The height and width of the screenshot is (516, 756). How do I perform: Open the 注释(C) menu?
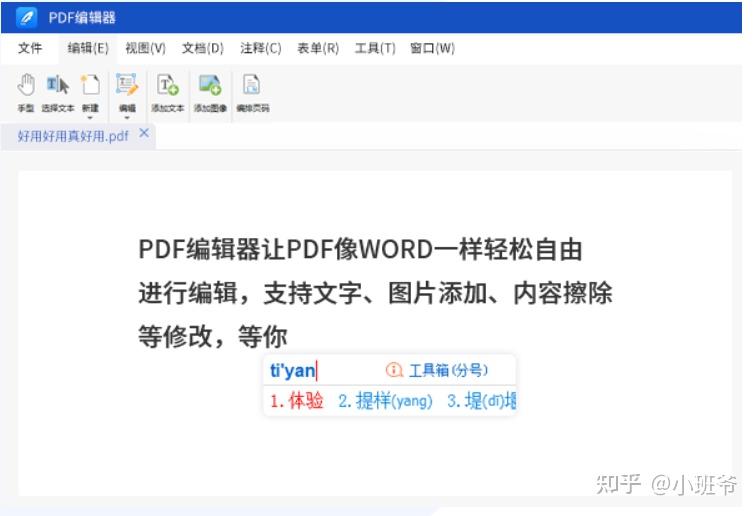[x=261, y=48]
